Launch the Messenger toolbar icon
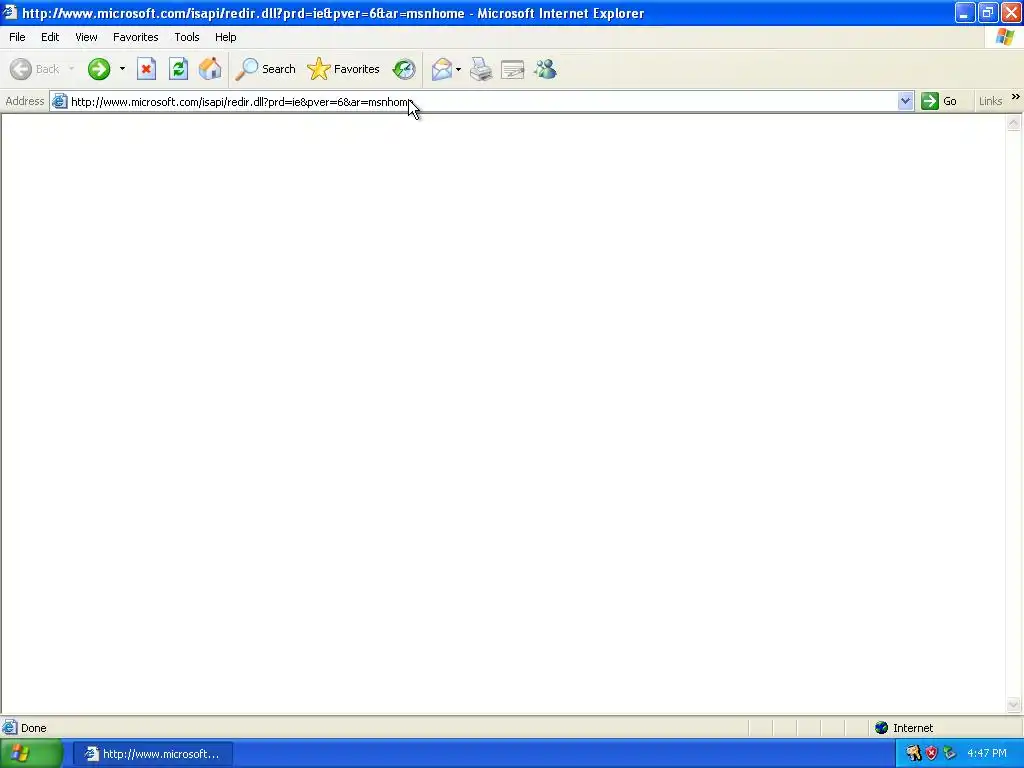1024x768 pixels. pos(545,69)
